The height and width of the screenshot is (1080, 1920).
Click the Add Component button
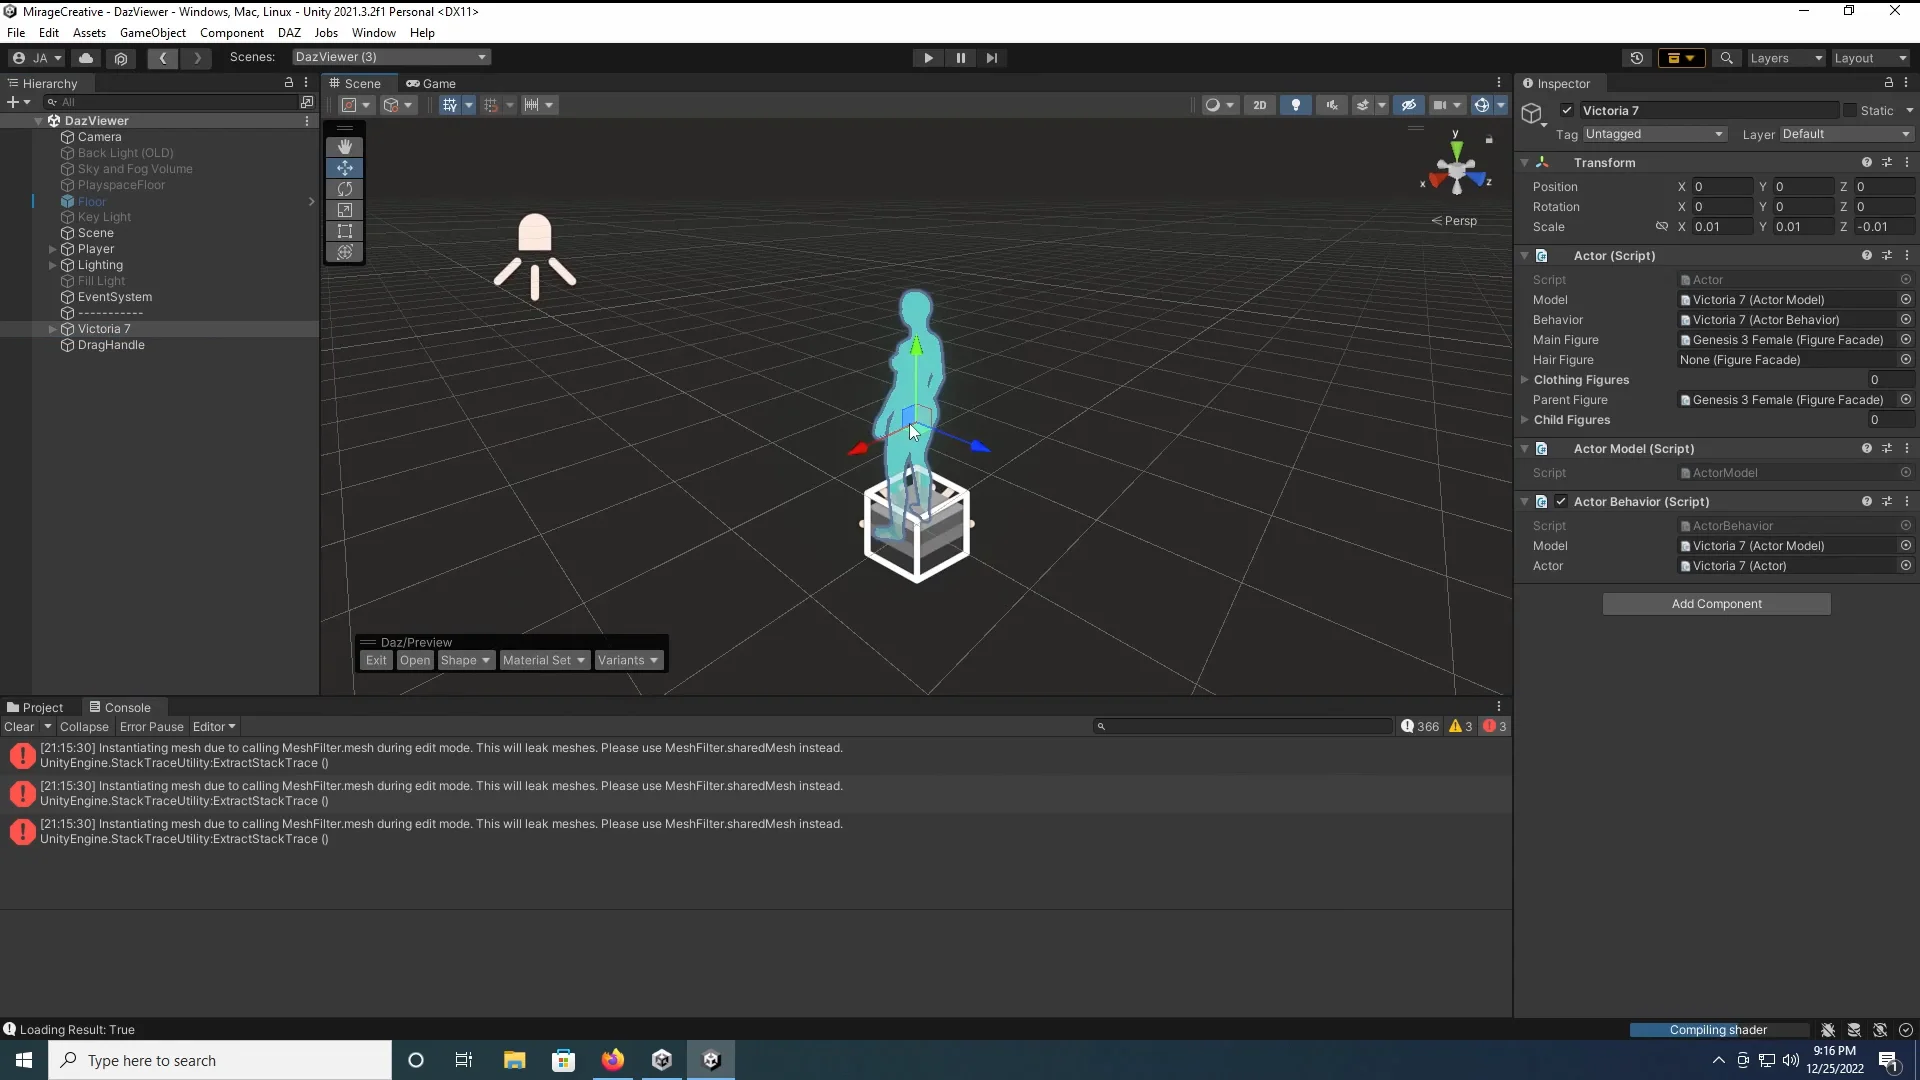pyautogui.click(x=1716, y=604)
